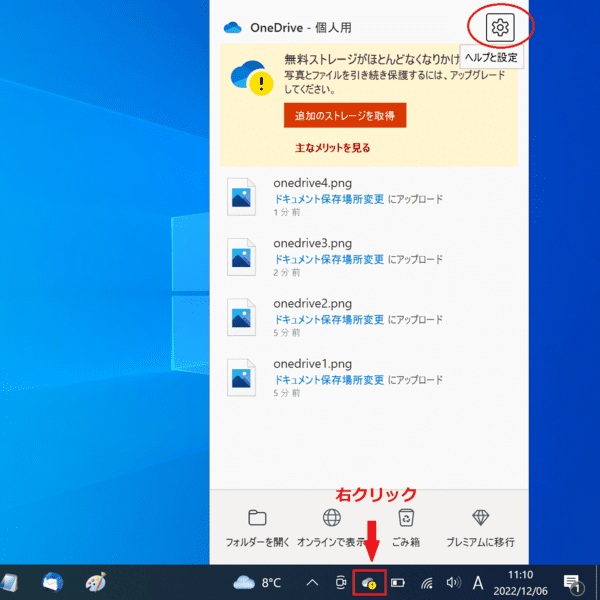Screen dimensions: 600x600
Task: Click the onedrive4.png image file icon
Action: coord(241,197)
